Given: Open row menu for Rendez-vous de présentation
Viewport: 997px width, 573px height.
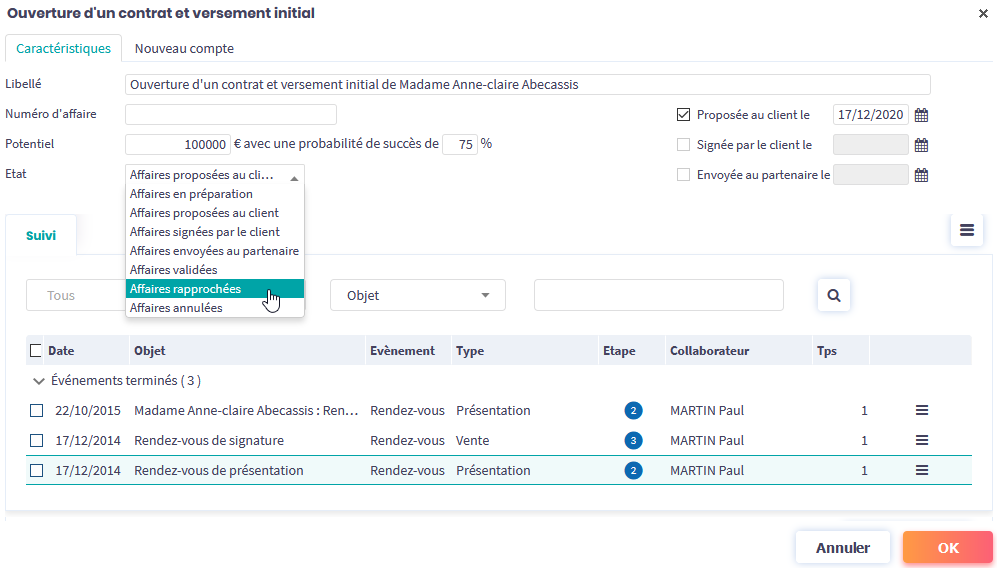Looking at the screenshot, I should [922, 470].
